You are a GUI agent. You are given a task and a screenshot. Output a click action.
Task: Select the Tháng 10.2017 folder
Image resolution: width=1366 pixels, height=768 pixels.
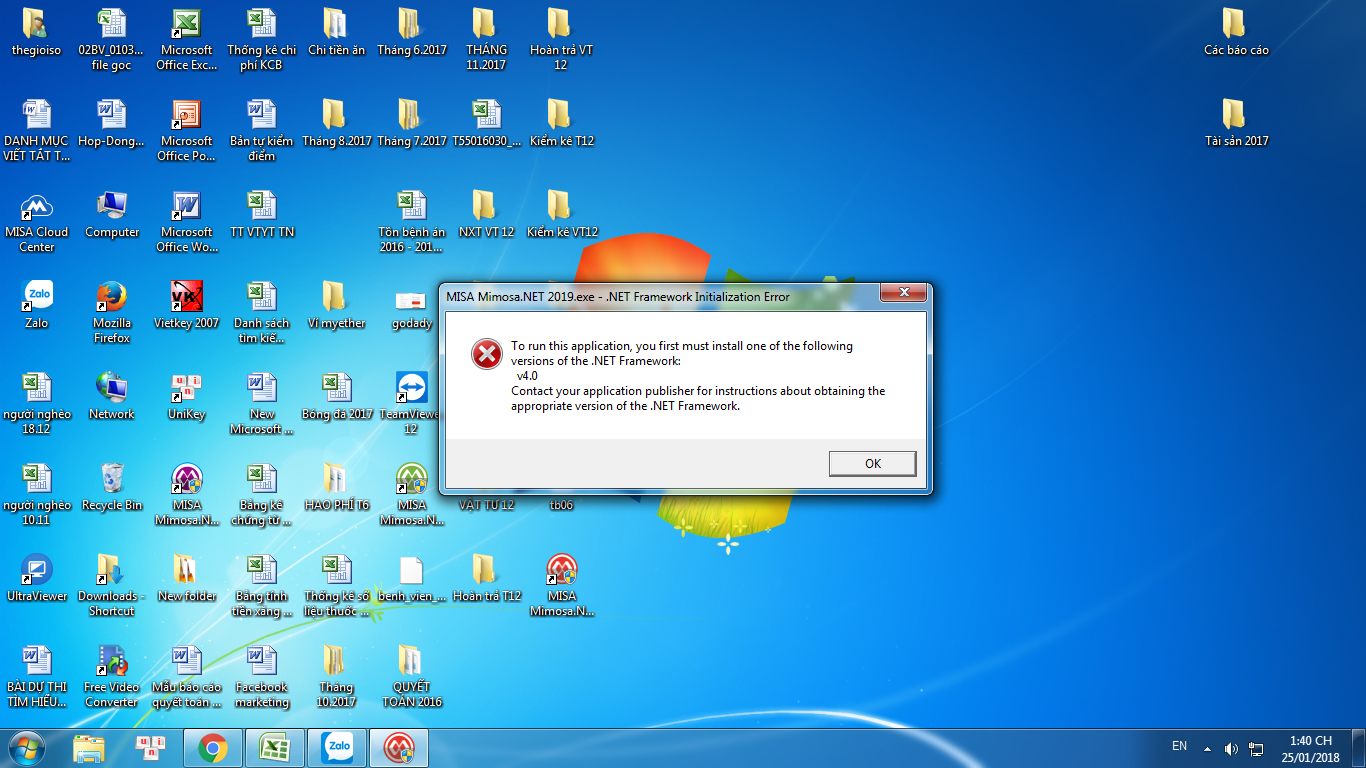(336, 677)
